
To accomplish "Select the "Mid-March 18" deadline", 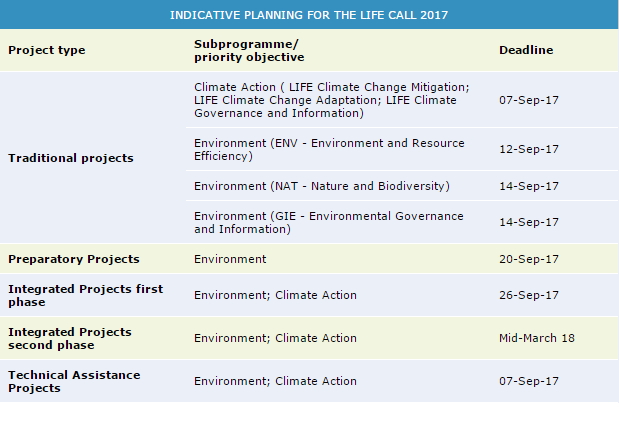I will [x=537, y=338].
